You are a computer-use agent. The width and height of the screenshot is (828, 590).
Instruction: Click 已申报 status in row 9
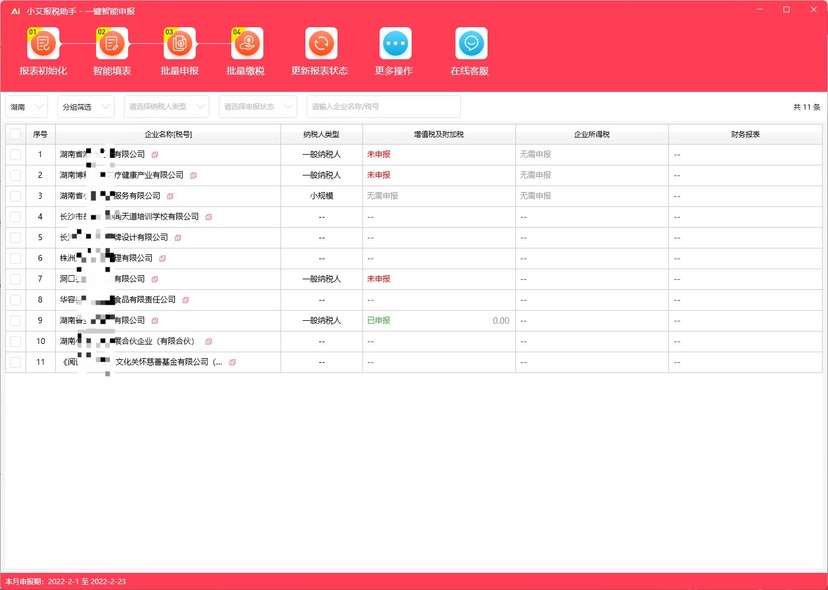[x=379, y=321]
